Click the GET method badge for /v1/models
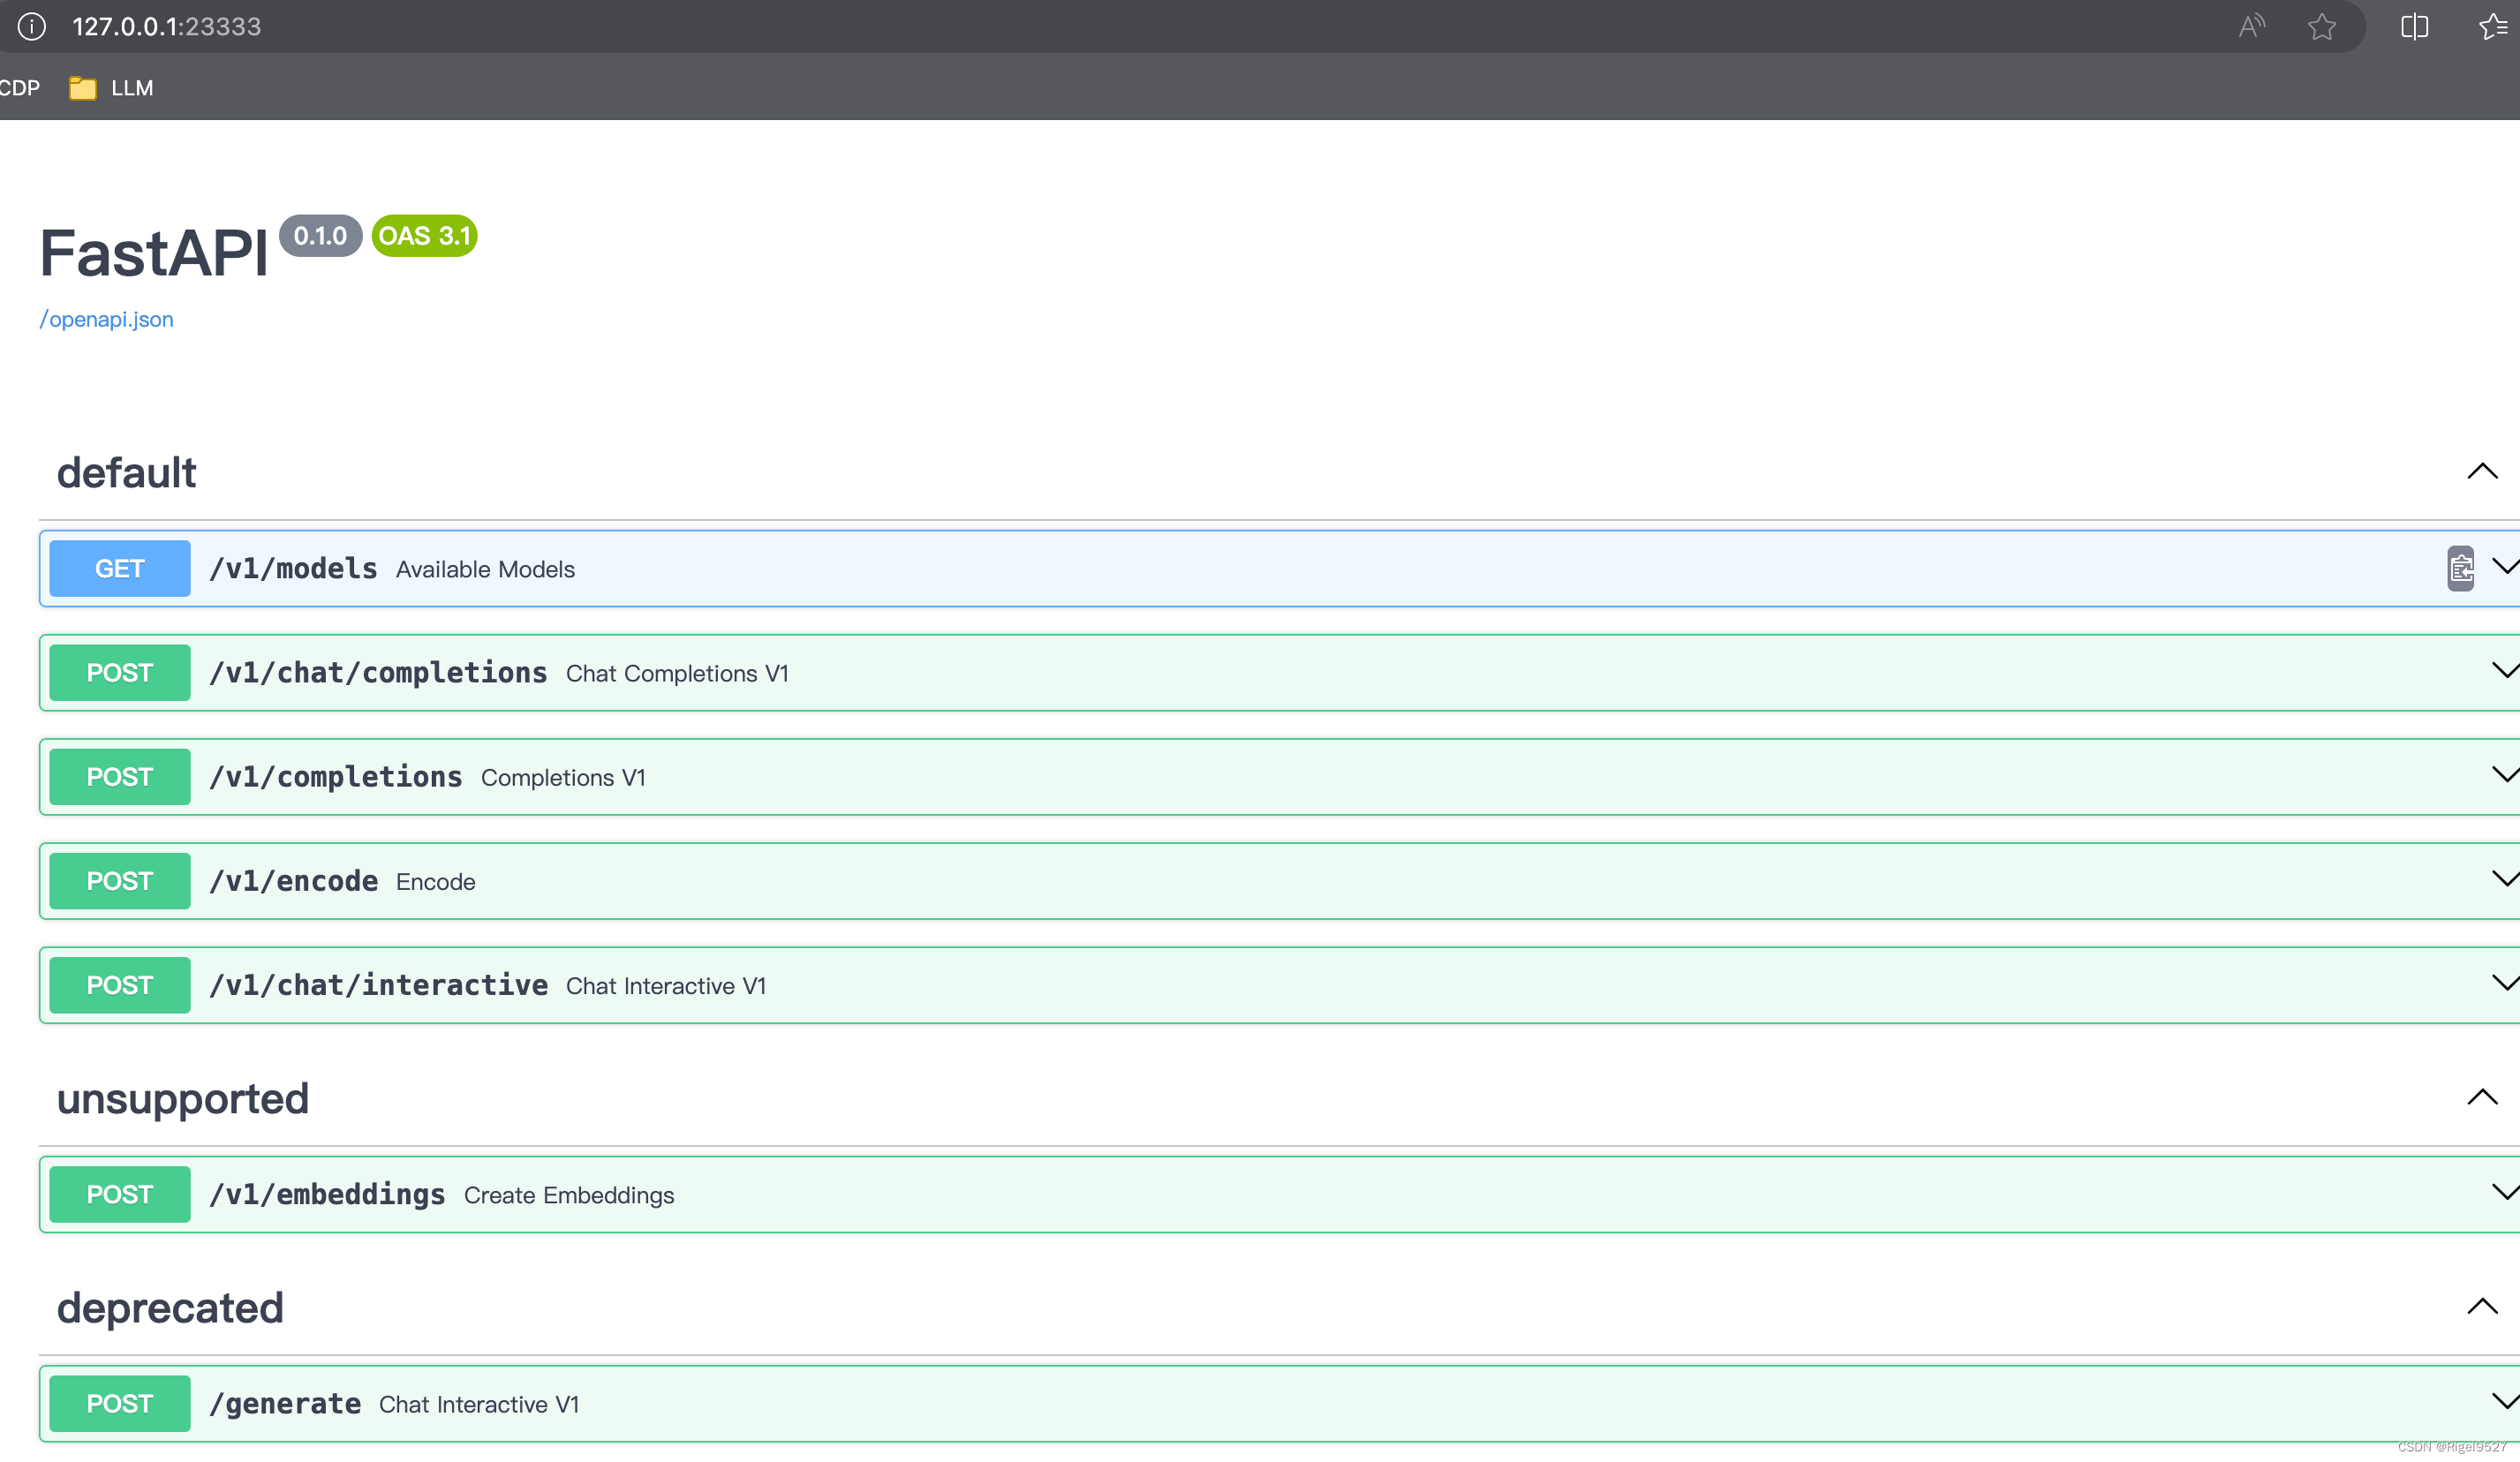The width and height of the screenshot is (2520, 1462). (x=119, y=568)
